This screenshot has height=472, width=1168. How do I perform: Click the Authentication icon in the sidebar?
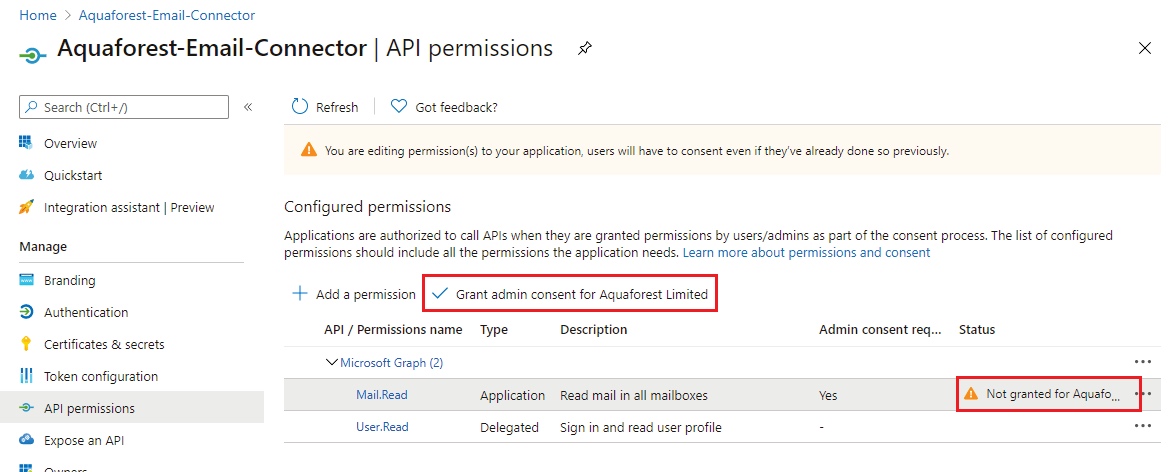click(x=27, y=312)
